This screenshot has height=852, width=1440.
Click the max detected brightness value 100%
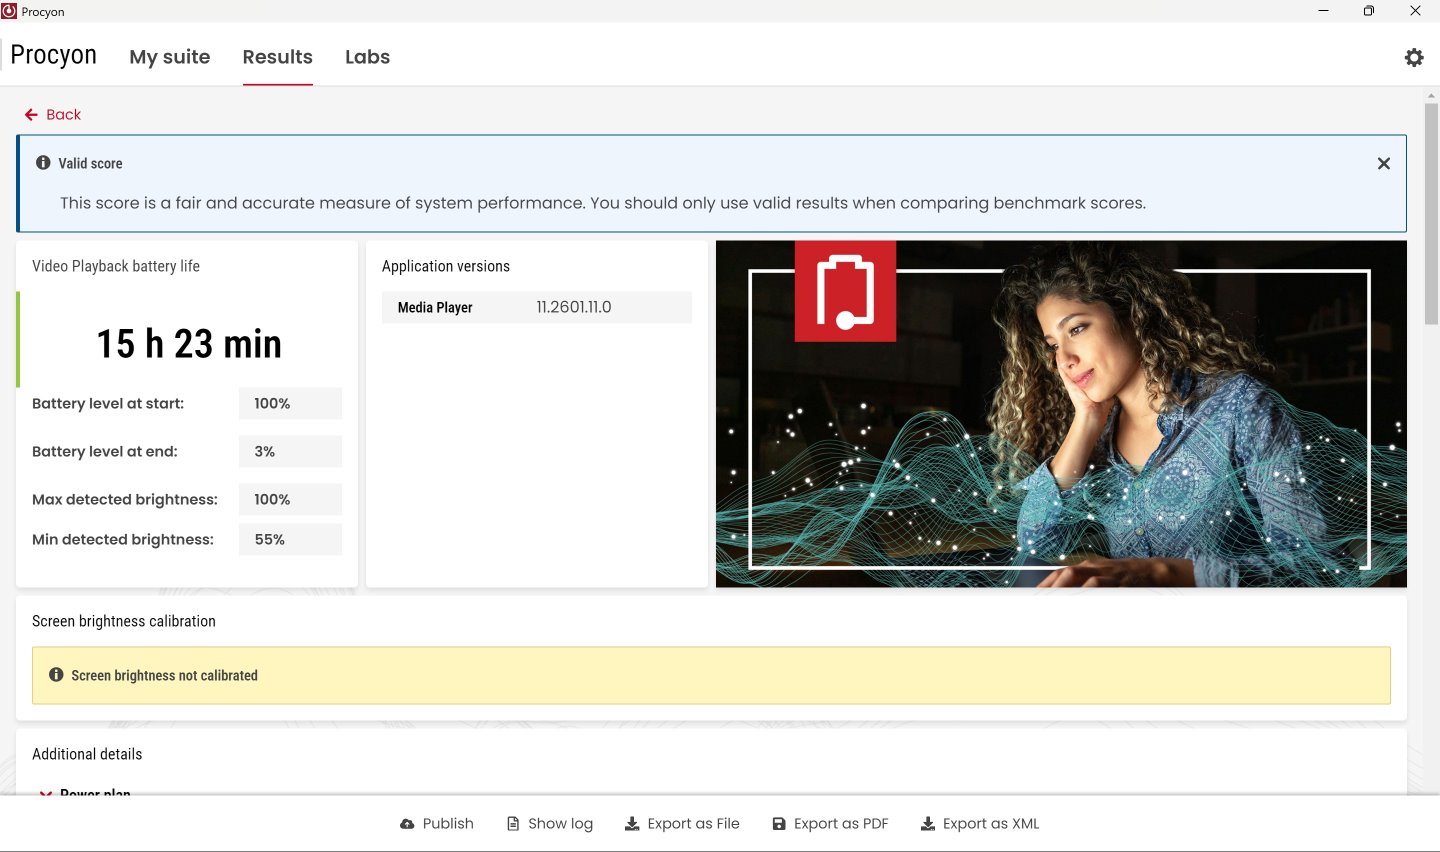tap(290, 499)
